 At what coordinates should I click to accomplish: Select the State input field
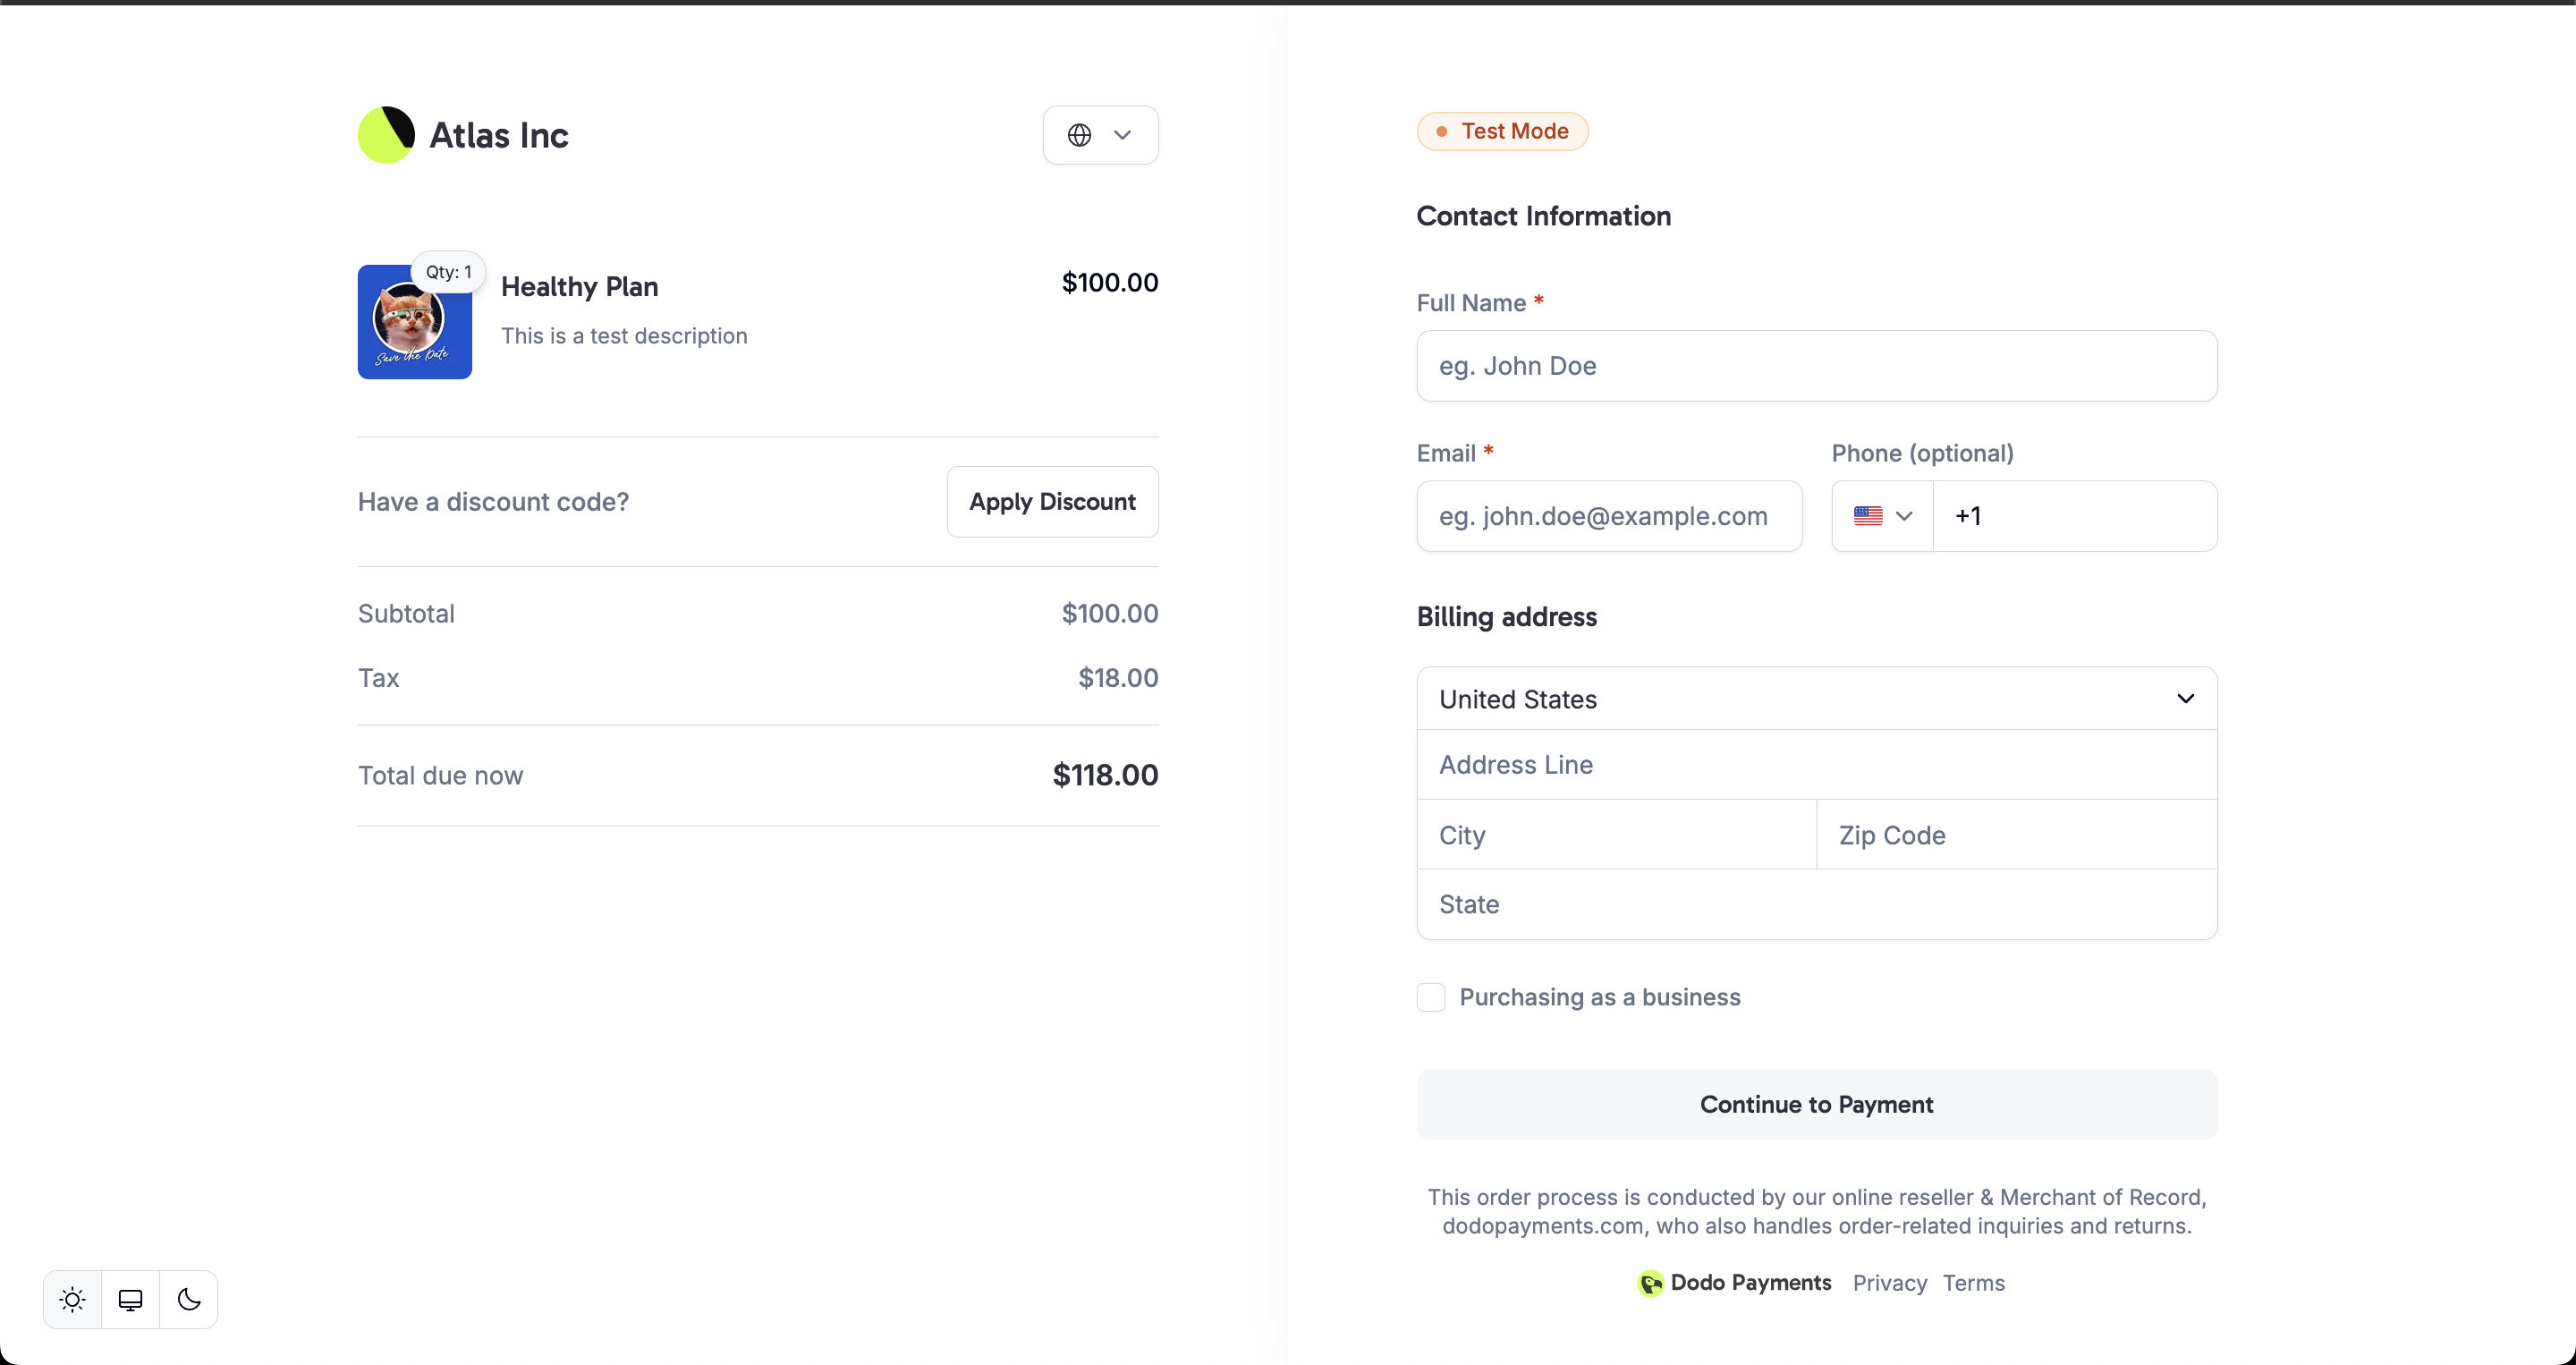[x=1816, y=904]
